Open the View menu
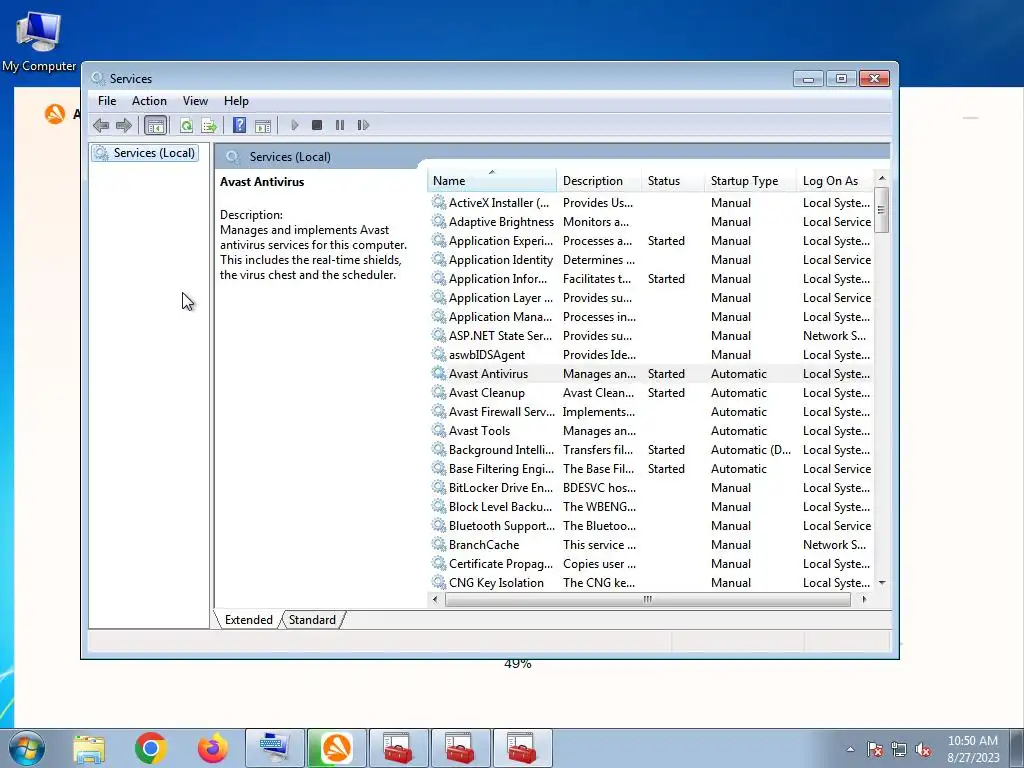This screenshot has width=1024, height=768. coord(195,101)
